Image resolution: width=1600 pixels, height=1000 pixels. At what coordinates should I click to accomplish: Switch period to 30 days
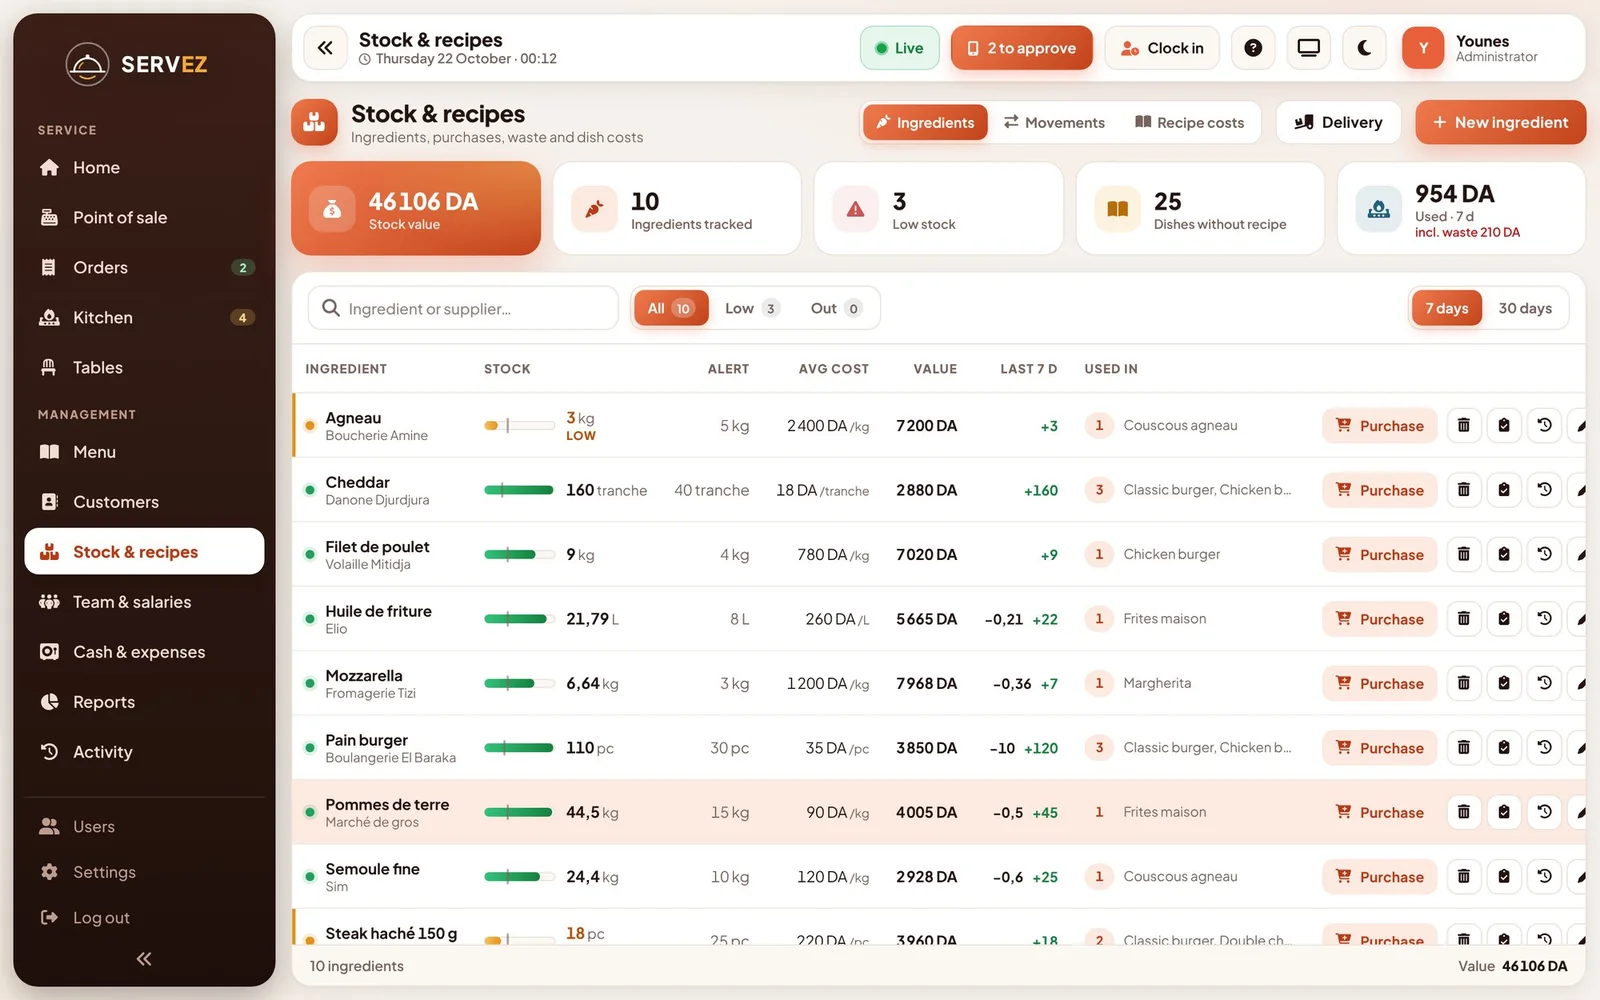pyautogui.click(x=1525, y=308)
